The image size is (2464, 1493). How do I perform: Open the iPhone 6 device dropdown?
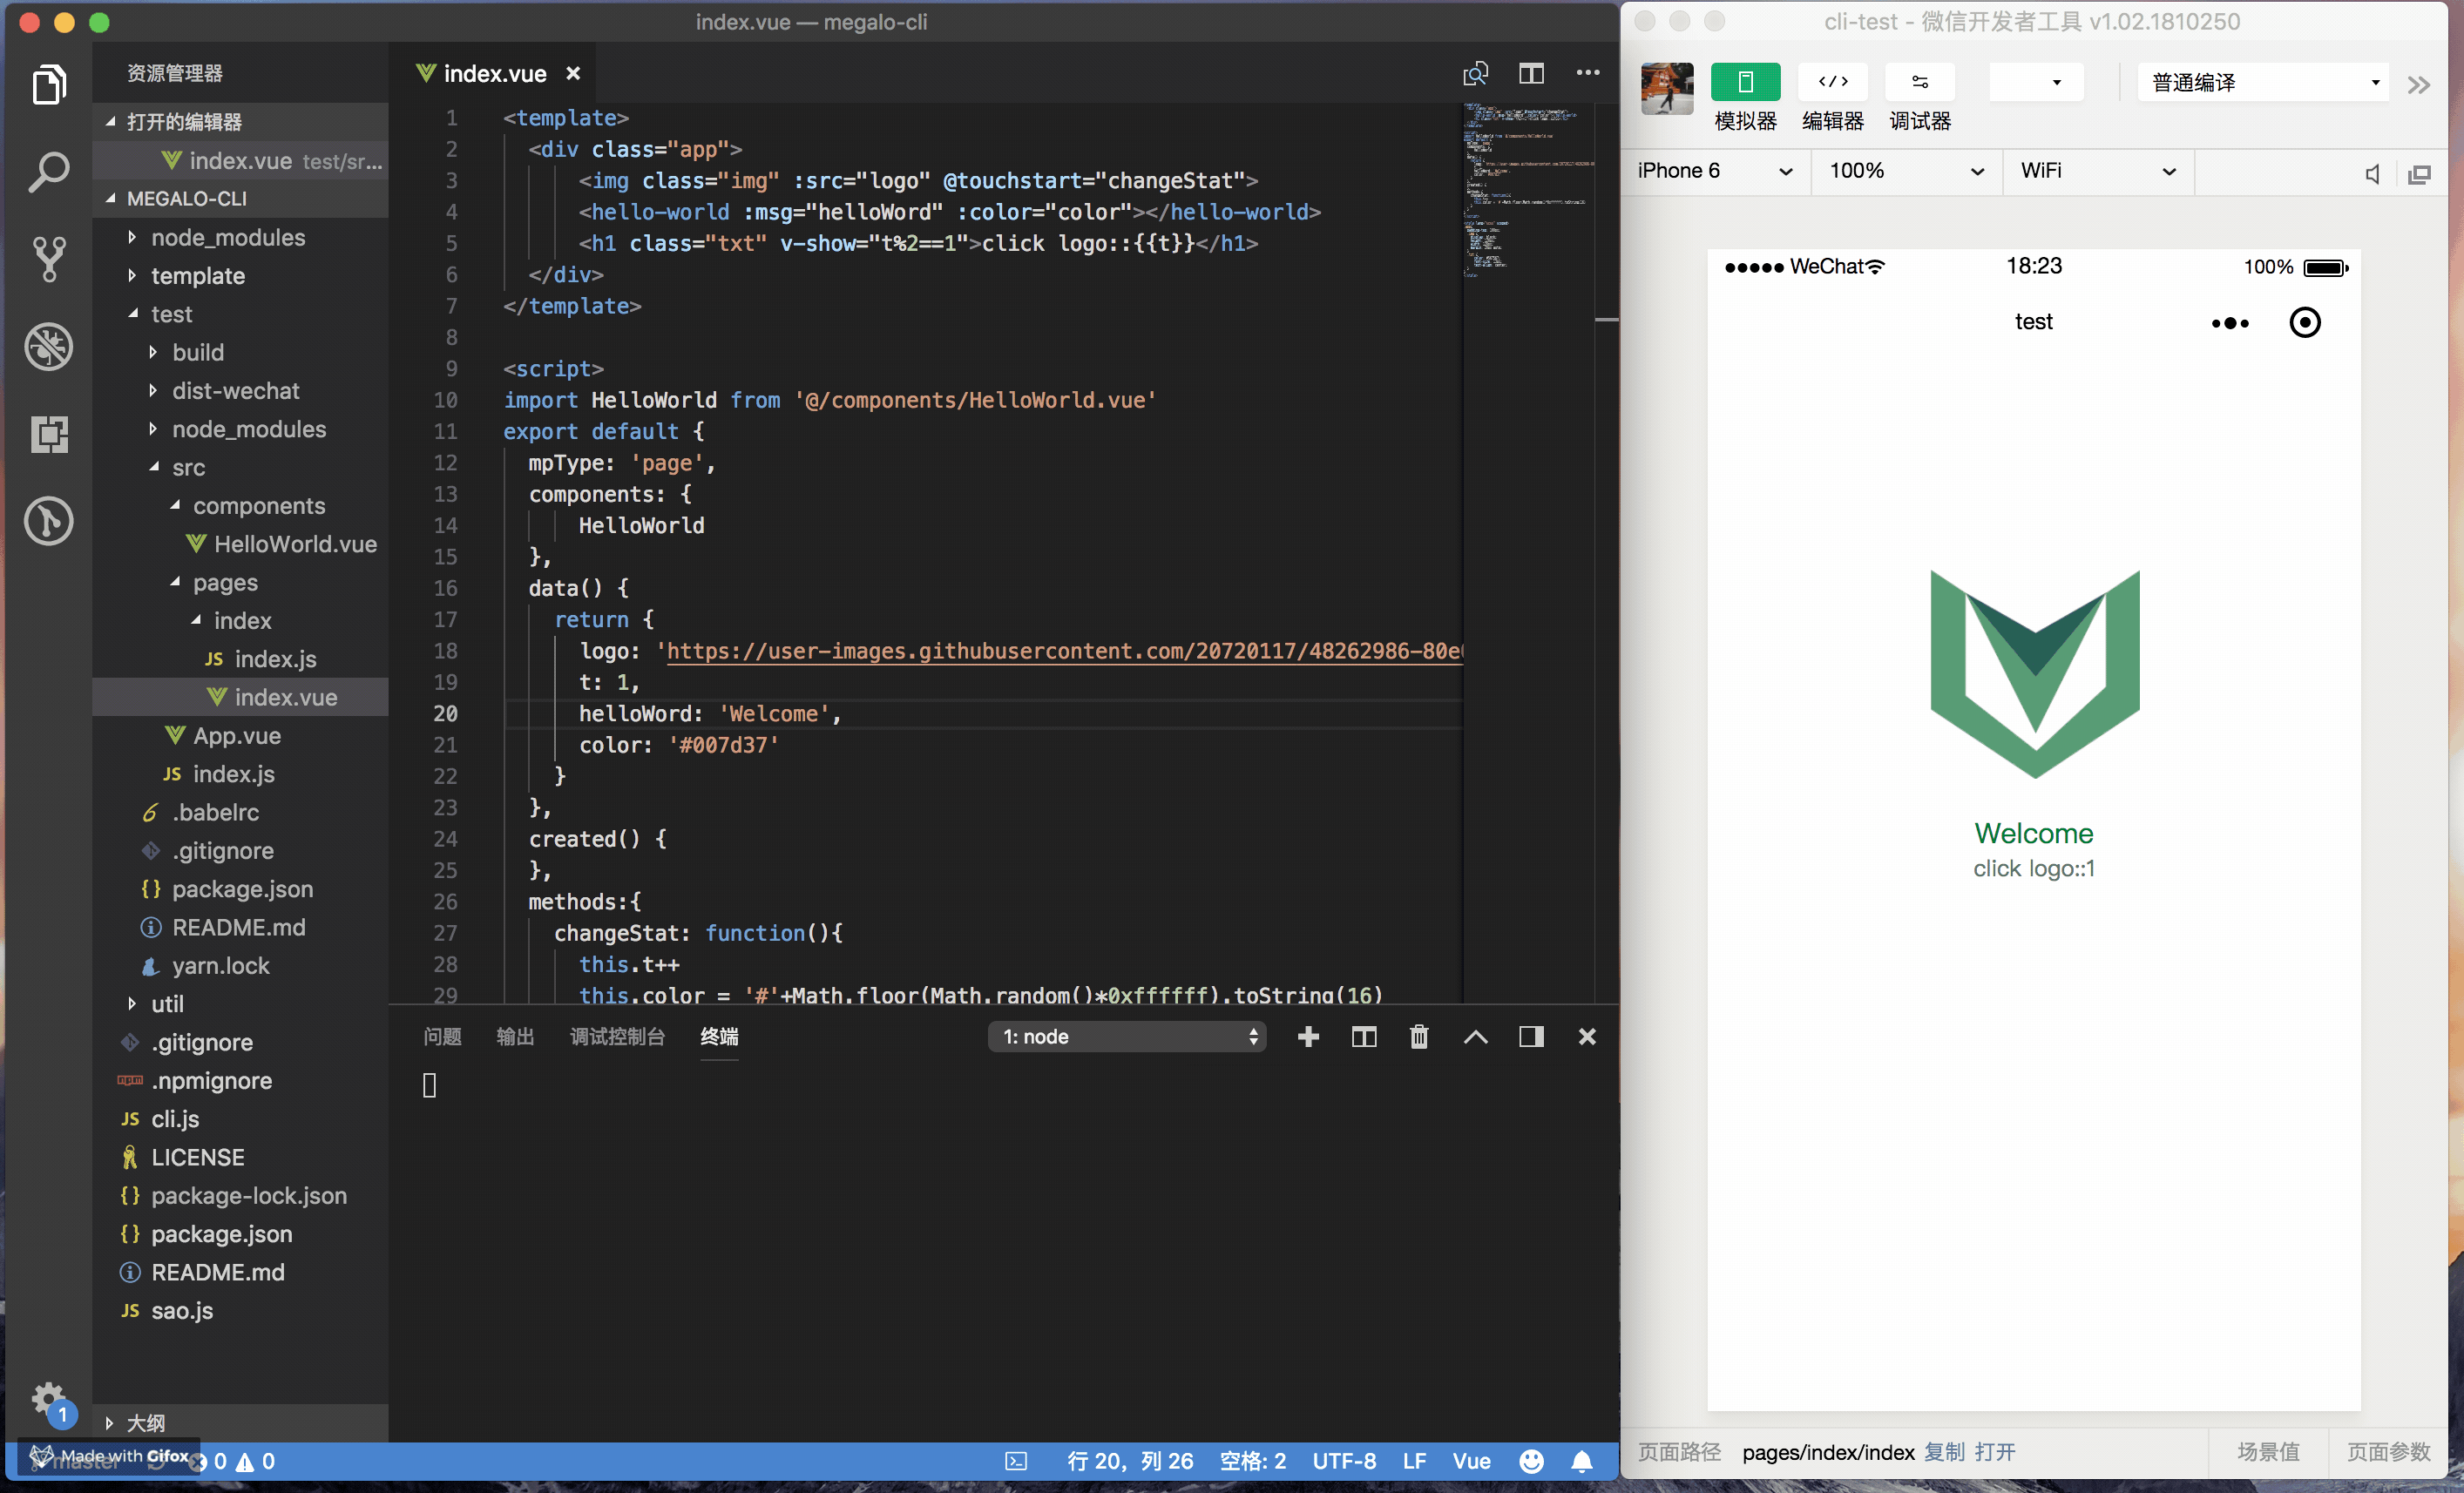tap(1713, 171)
